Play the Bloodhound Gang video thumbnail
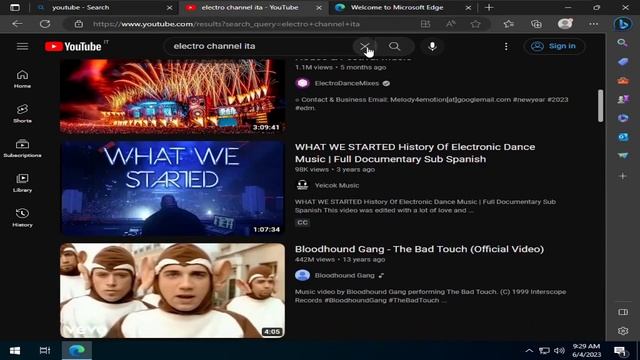The width and height of the screenshot is (640, 360). pos(173,290)
